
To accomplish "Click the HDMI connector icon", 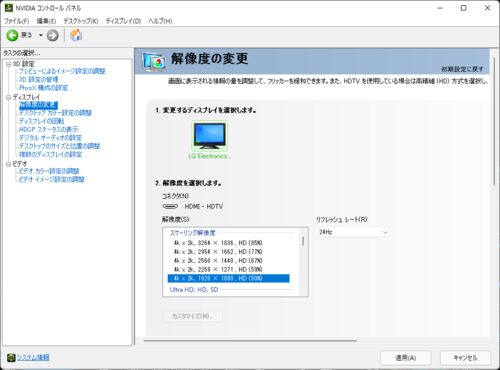I will point(170,207).
